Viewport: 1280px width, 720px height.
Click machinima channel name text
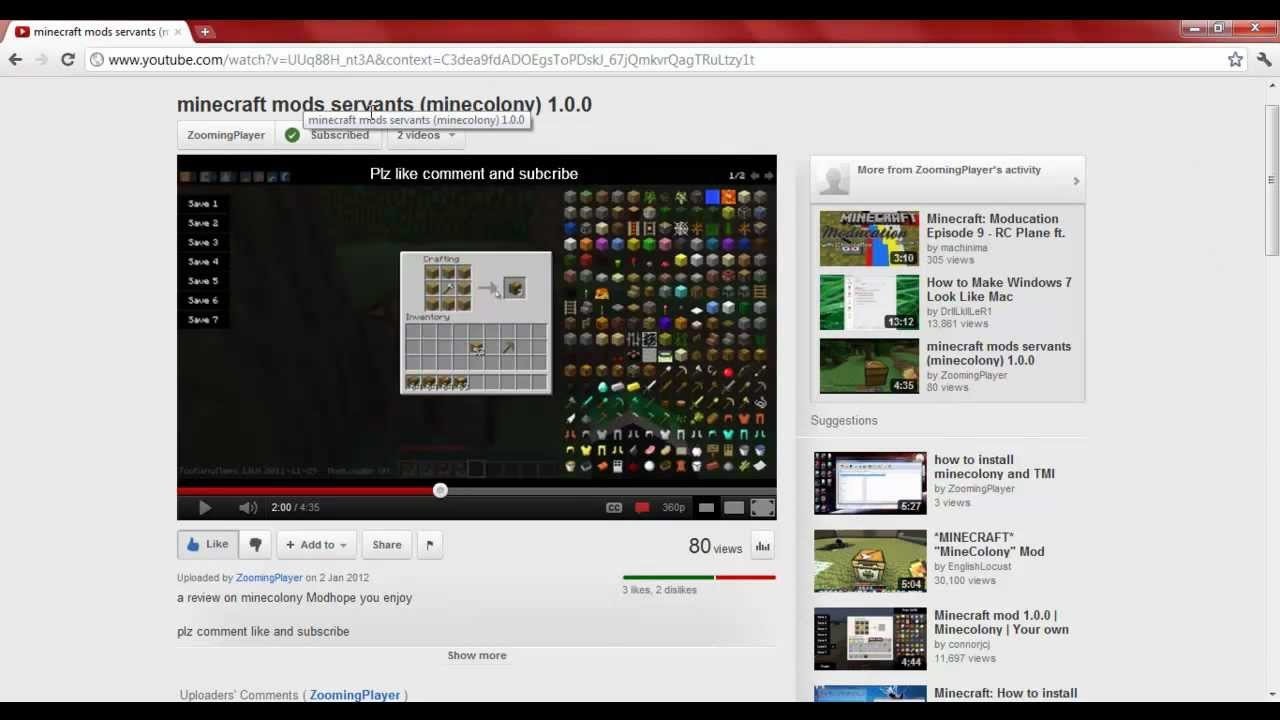(963, 248)
